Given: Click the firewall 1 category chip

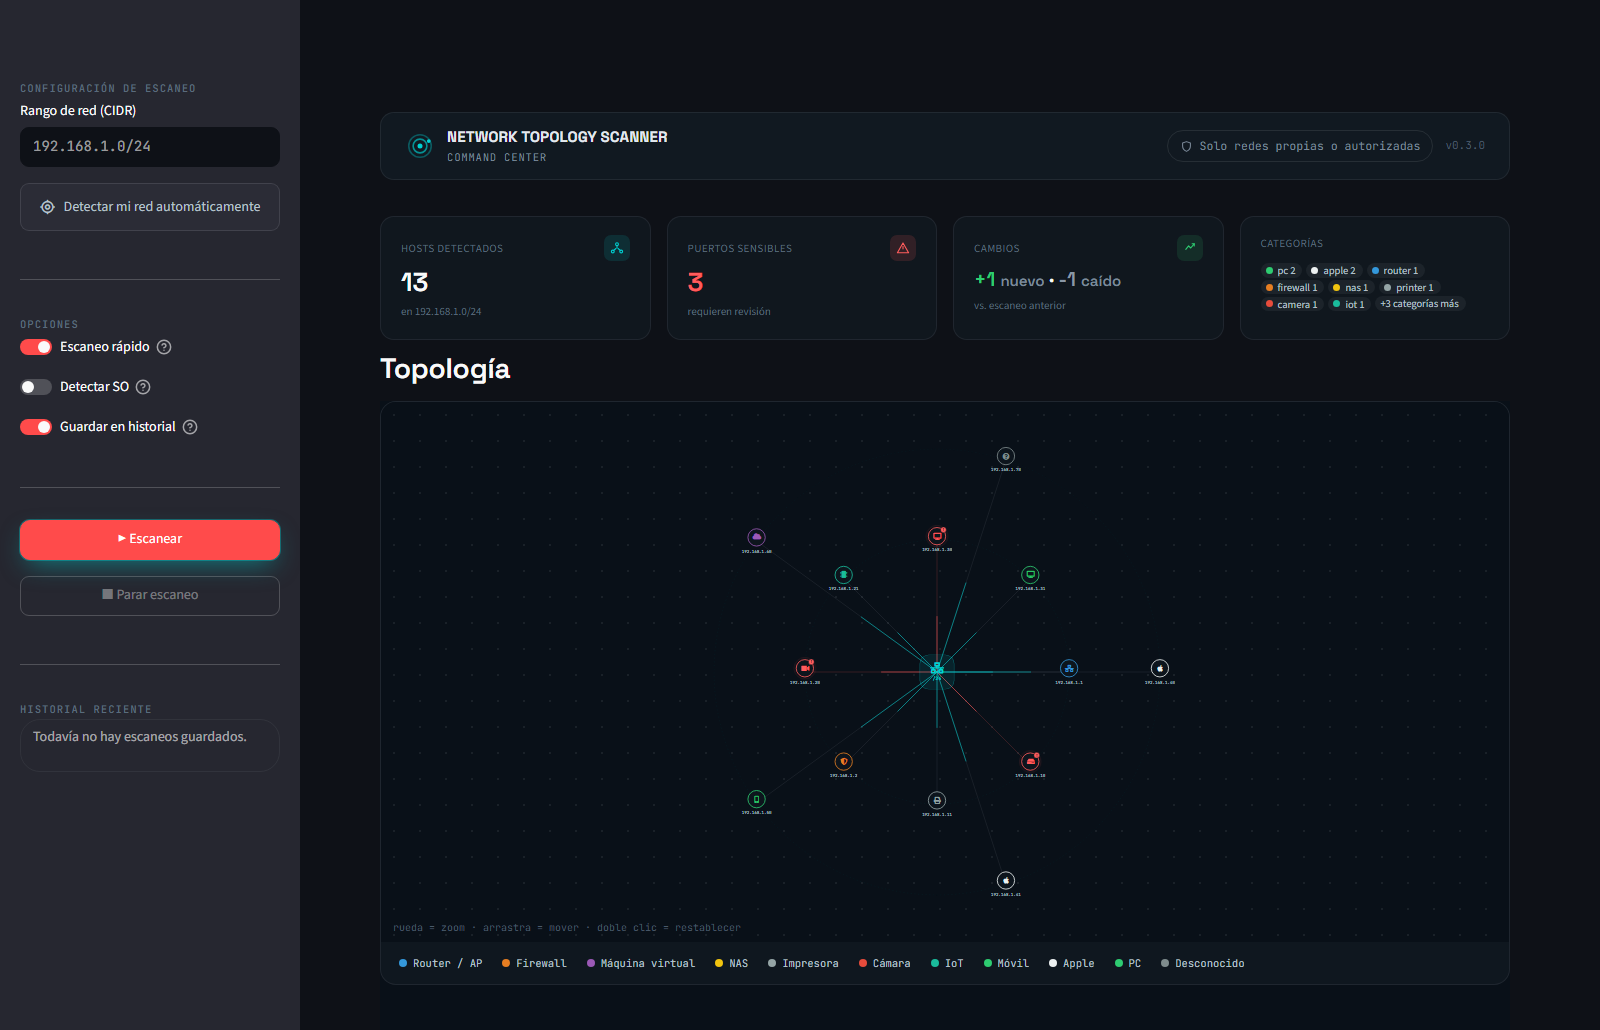Looking at the screenshot, I should [1291, 288].
